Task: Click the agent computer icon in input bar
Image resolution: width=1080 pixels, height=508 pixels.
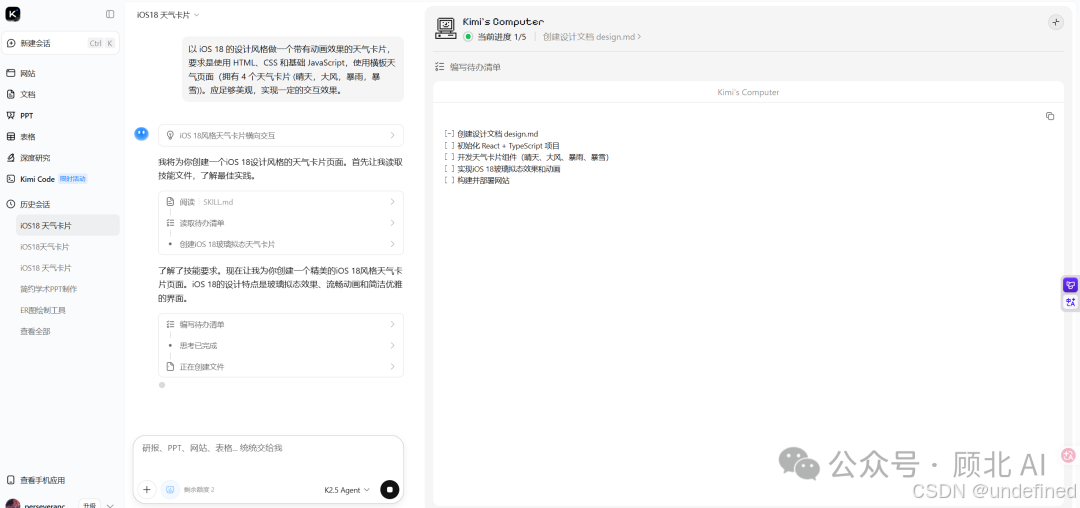Action: pos(169,489)
